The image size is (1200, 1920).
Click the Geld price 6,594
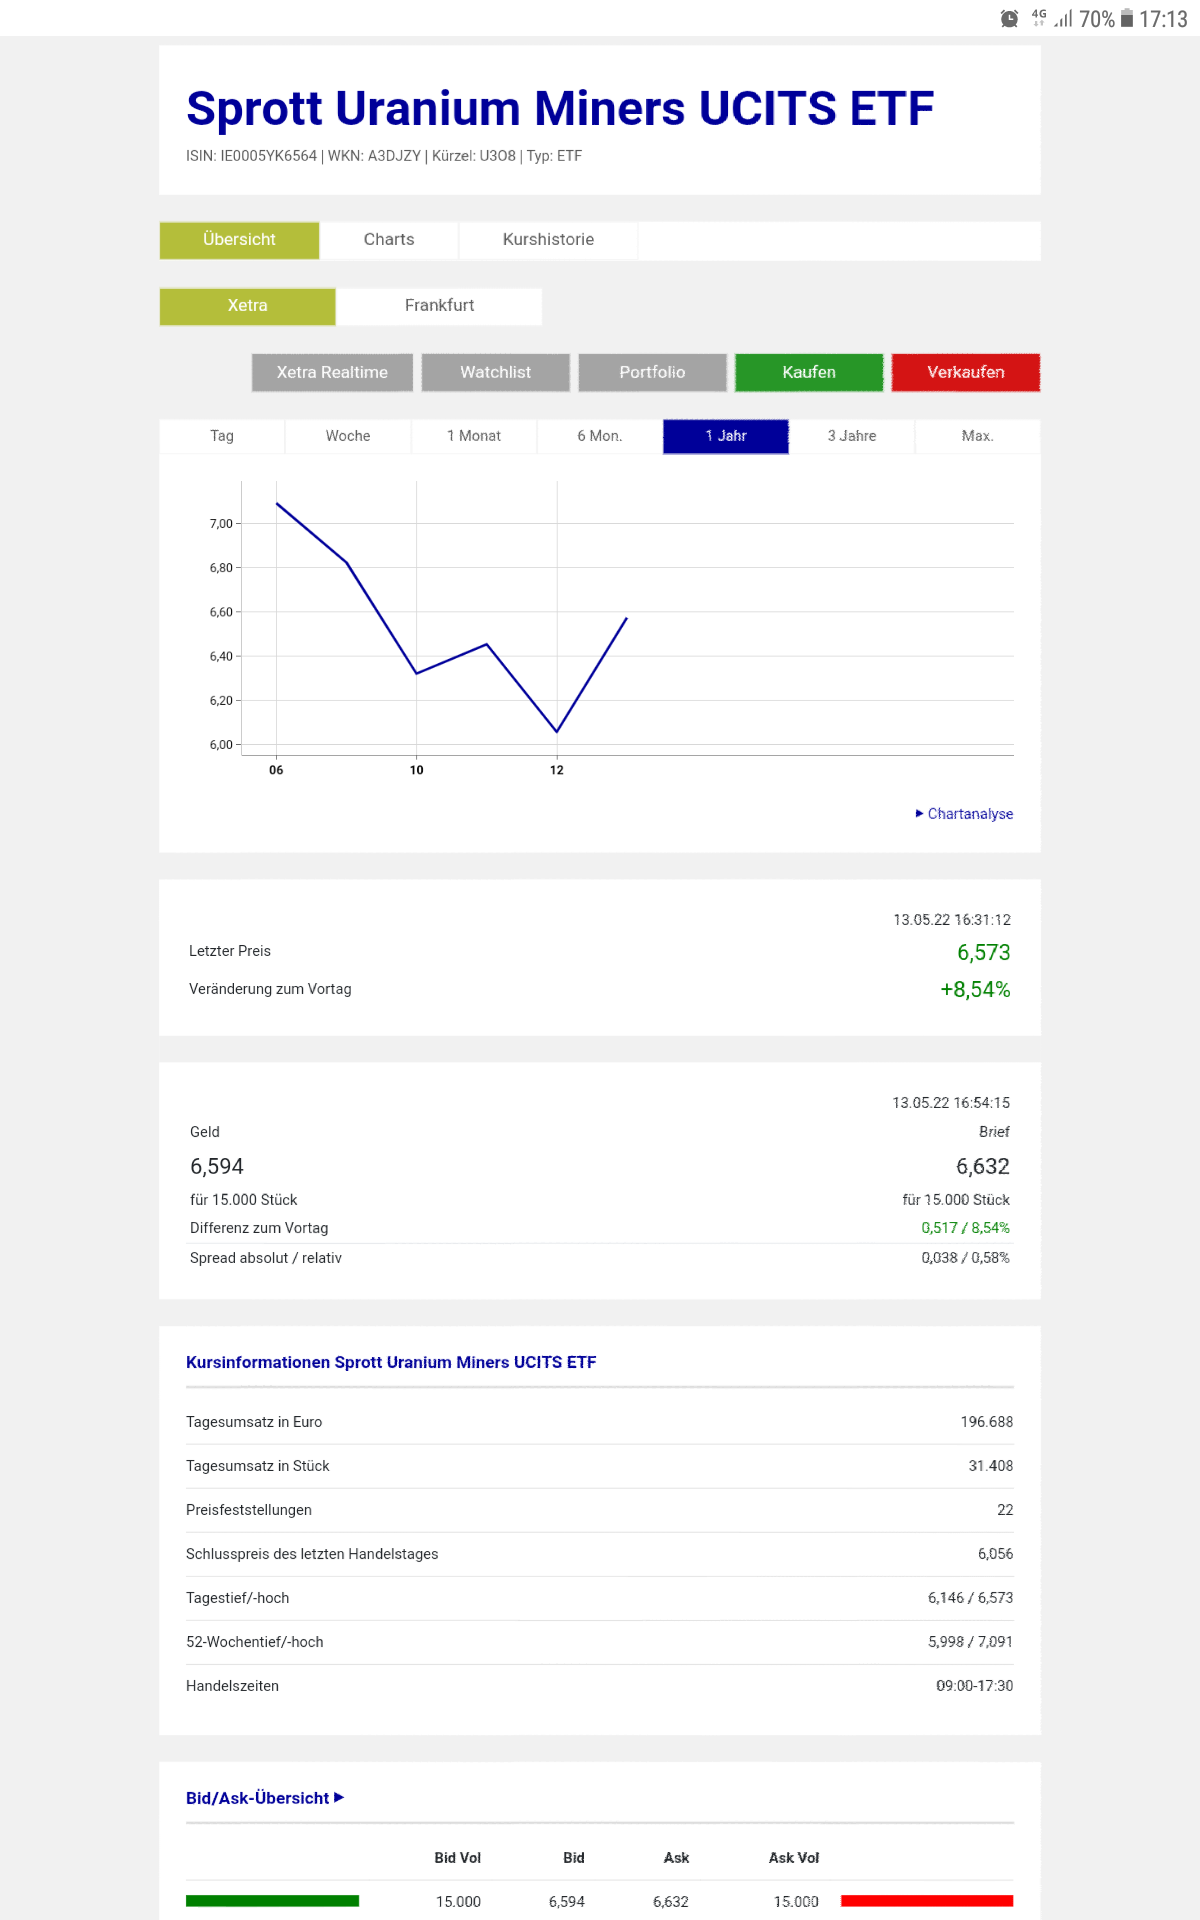point(217,1166)
